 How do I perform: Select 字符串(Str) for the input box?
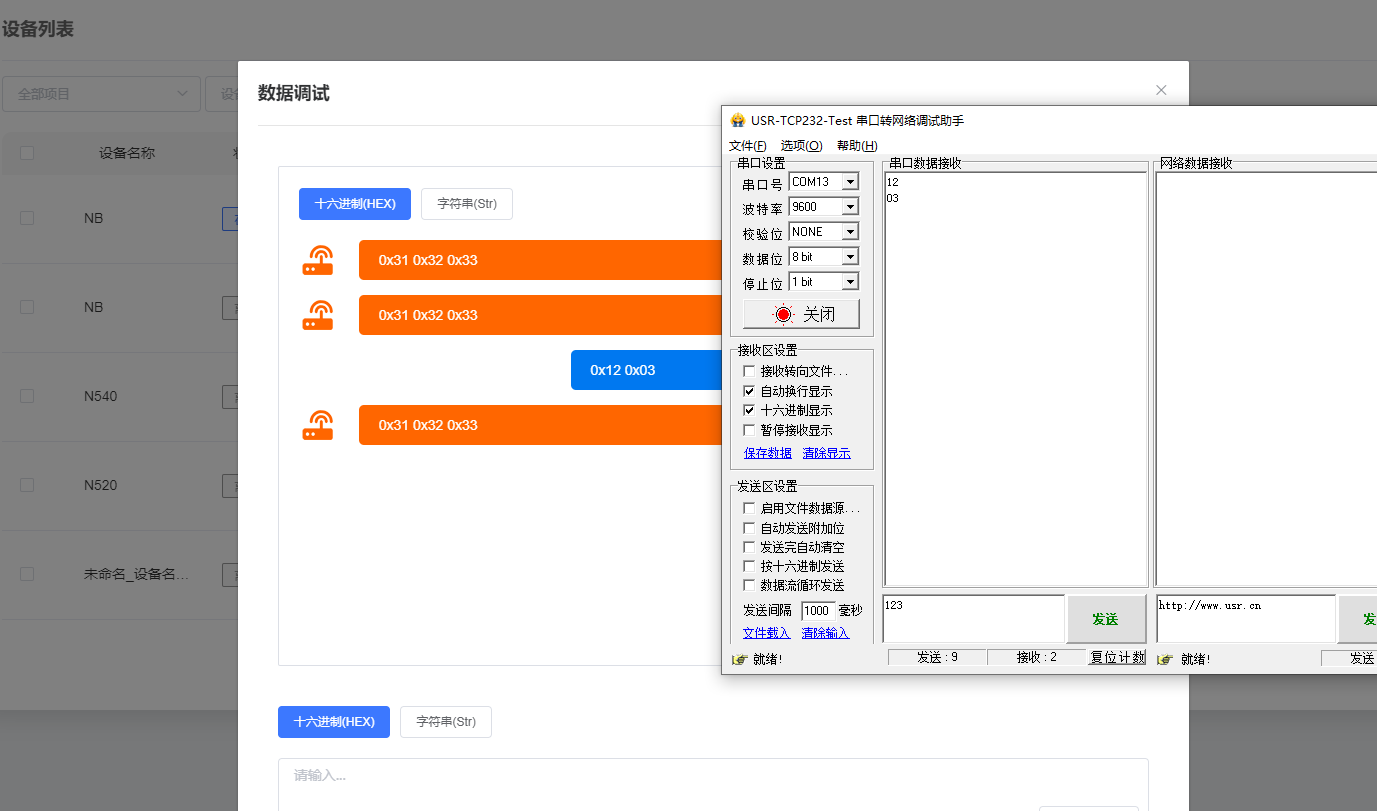446,721
